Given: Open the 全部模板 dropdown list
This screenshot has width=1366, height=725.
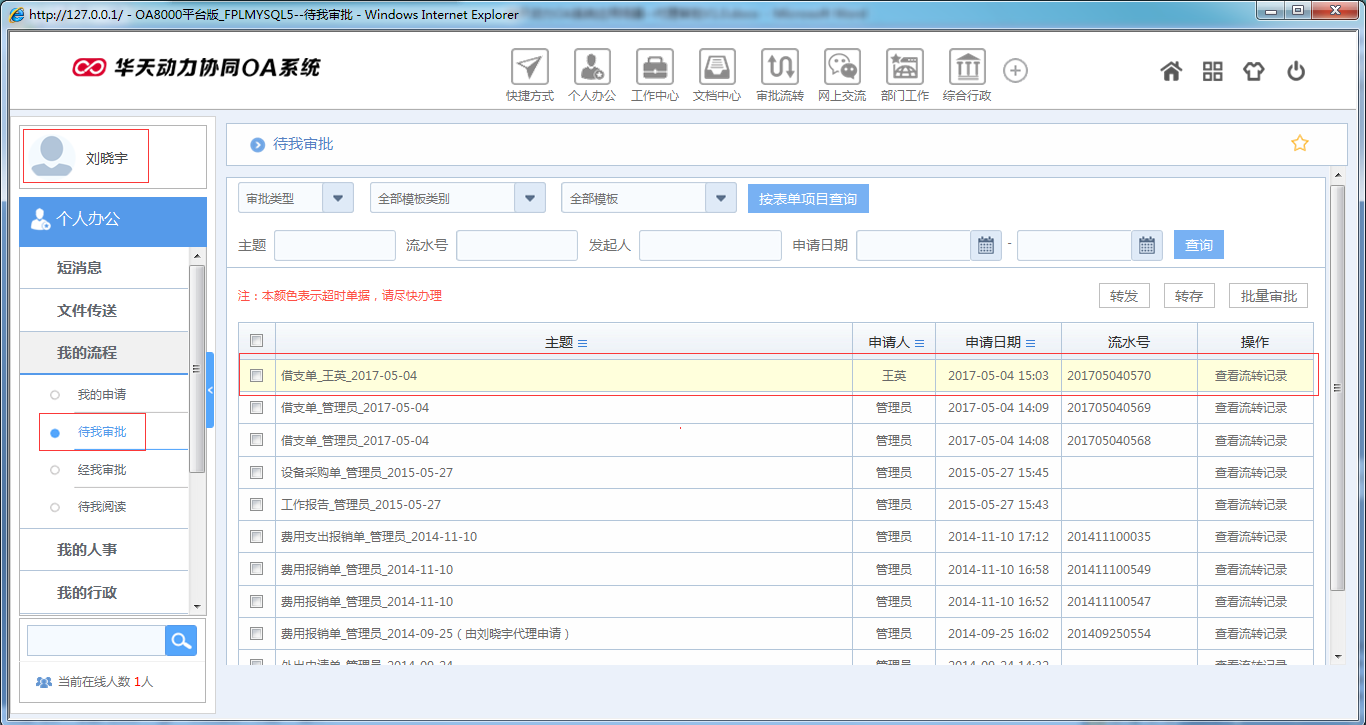Looking at the screenshot, I should coord(720,198).
